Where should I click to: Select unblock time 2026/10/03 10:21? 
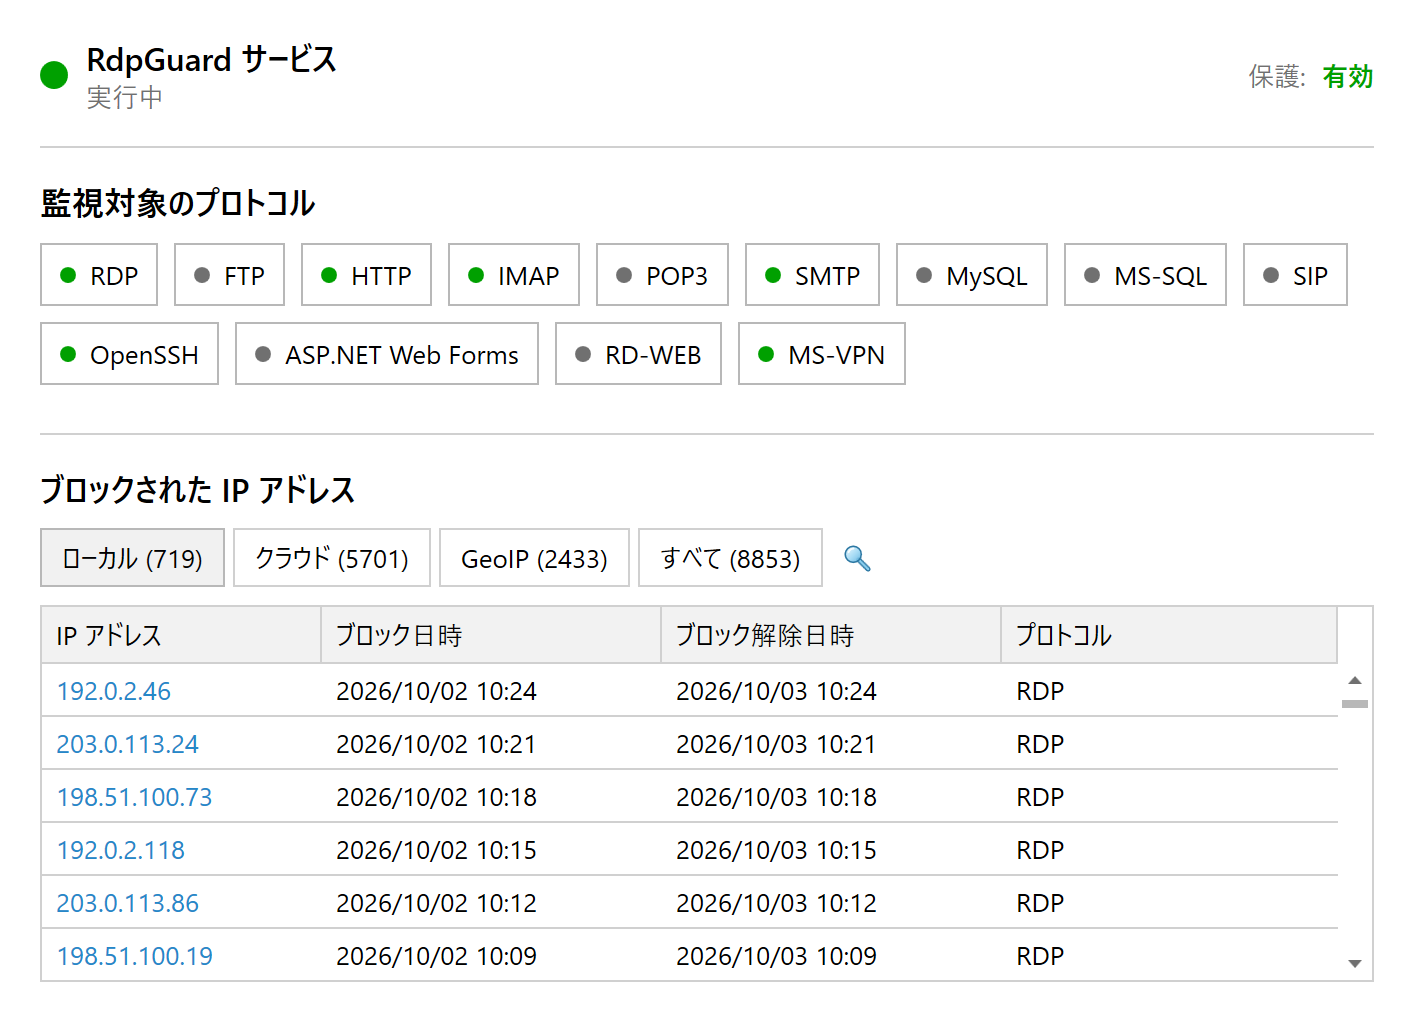click(776, 744)
